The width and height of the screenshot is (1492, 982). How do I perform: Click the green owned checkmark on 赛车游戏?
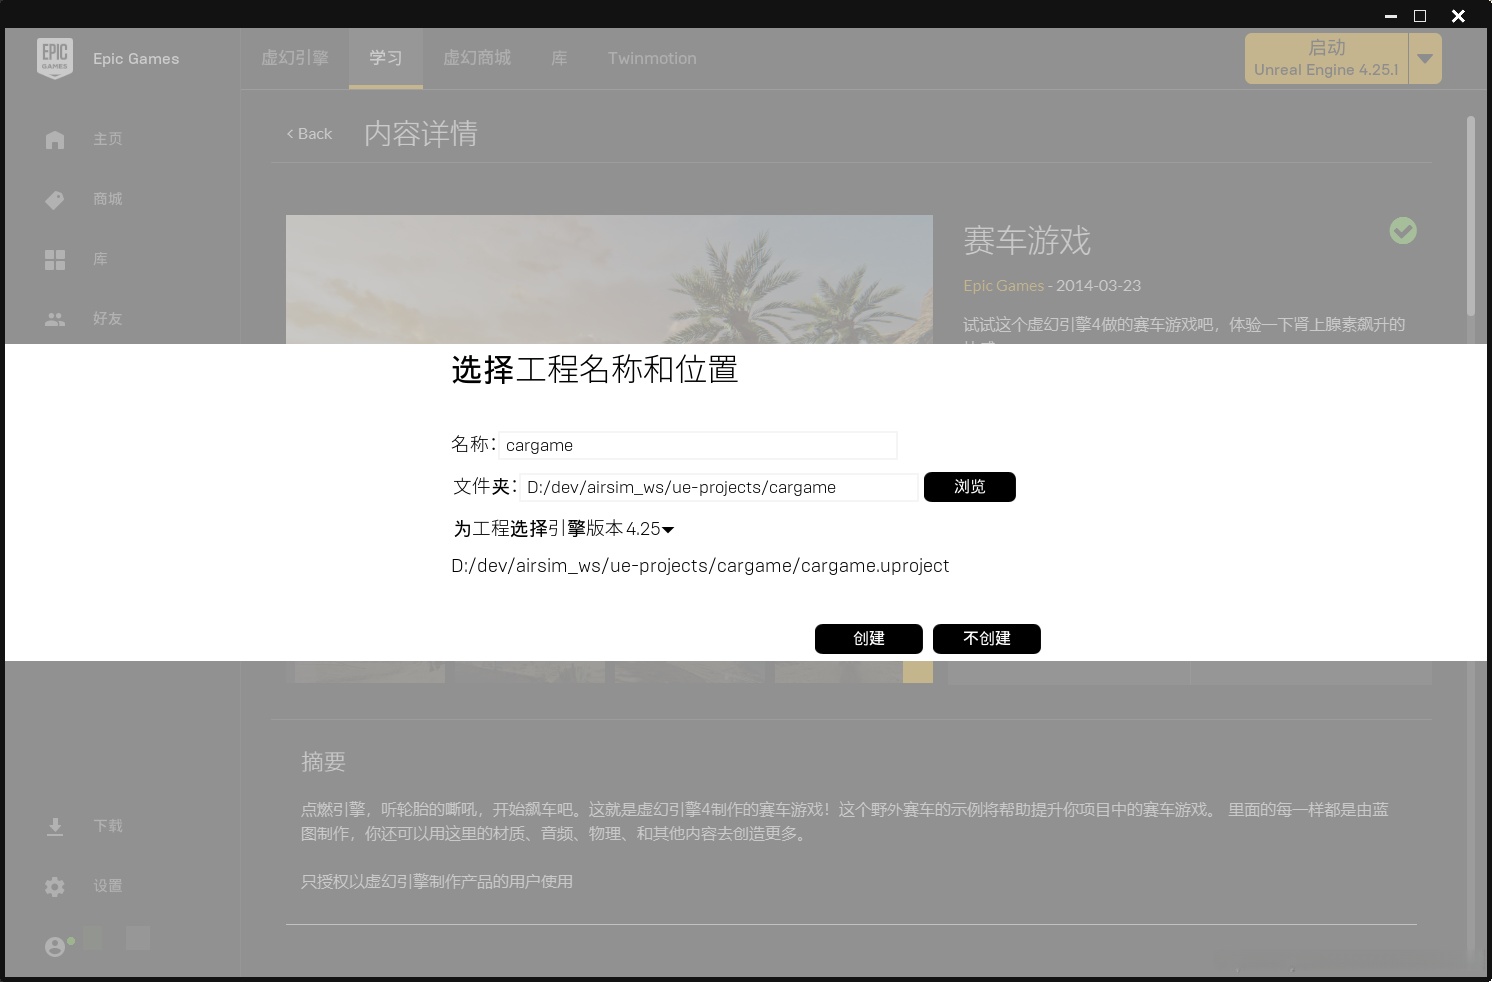1402,231
